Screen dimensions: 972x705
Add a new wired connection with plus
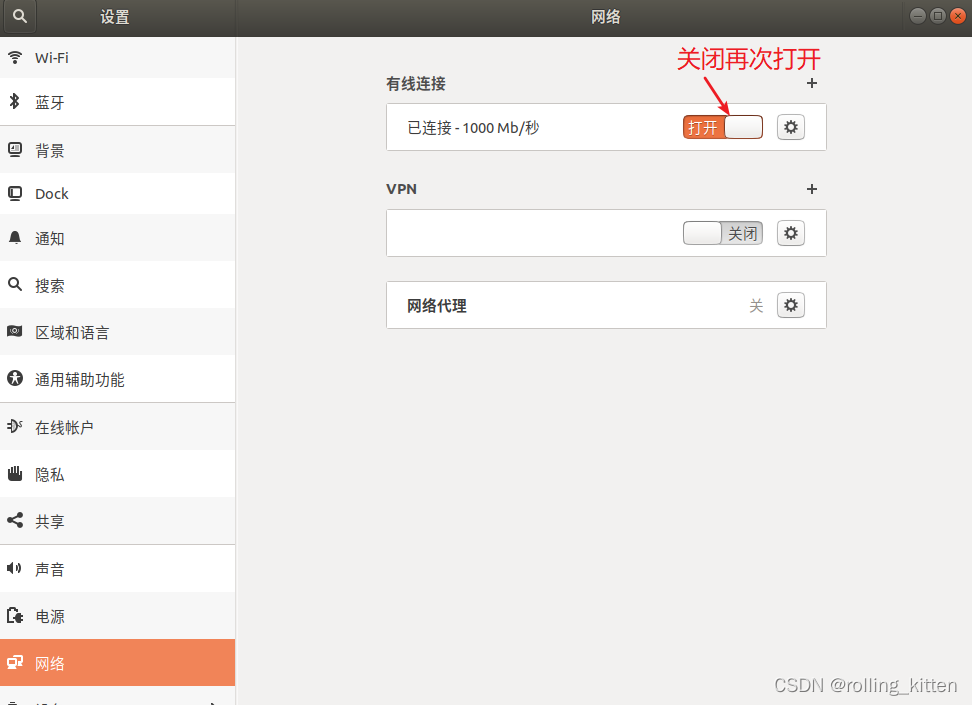811,83
